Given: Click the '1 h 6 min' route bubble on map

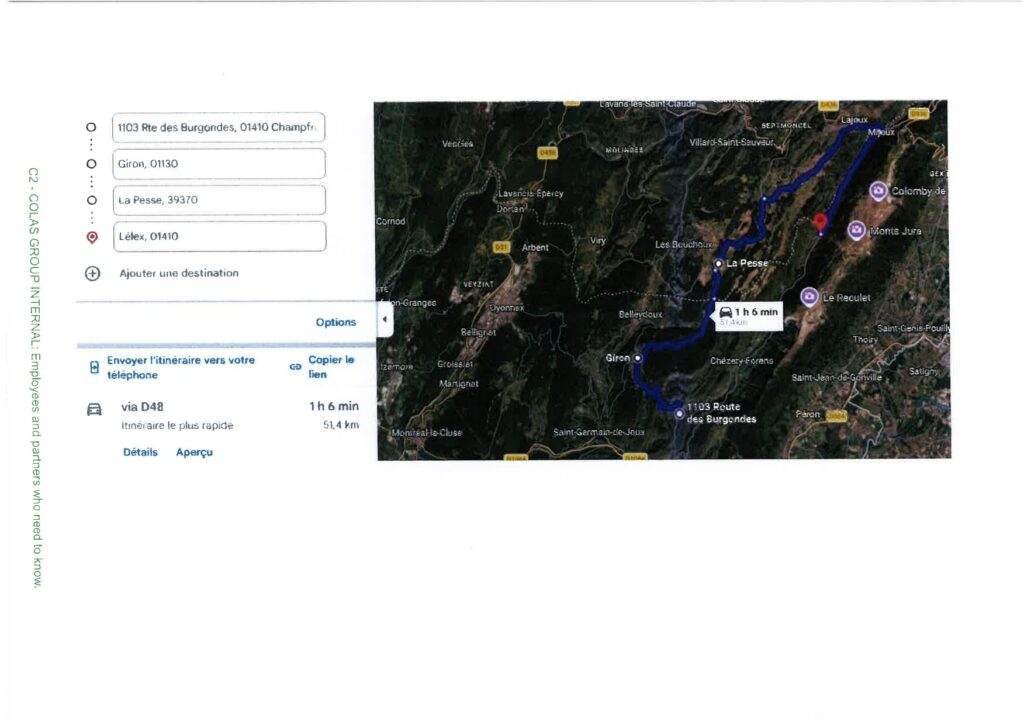Looking at the screenshot, I should tap(749, 316).
